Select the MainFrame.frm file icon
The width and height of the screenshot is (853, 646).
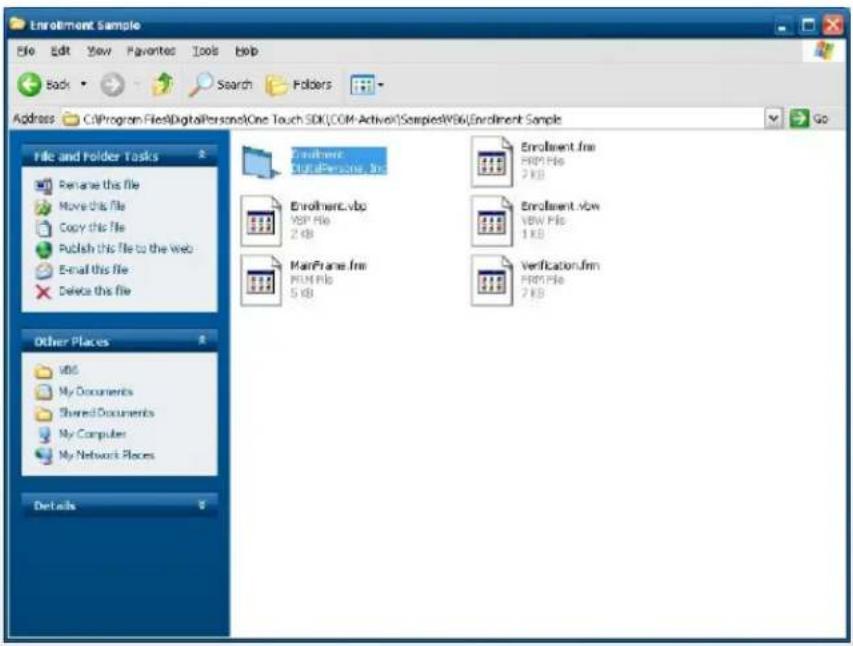(x=261, y=280)
